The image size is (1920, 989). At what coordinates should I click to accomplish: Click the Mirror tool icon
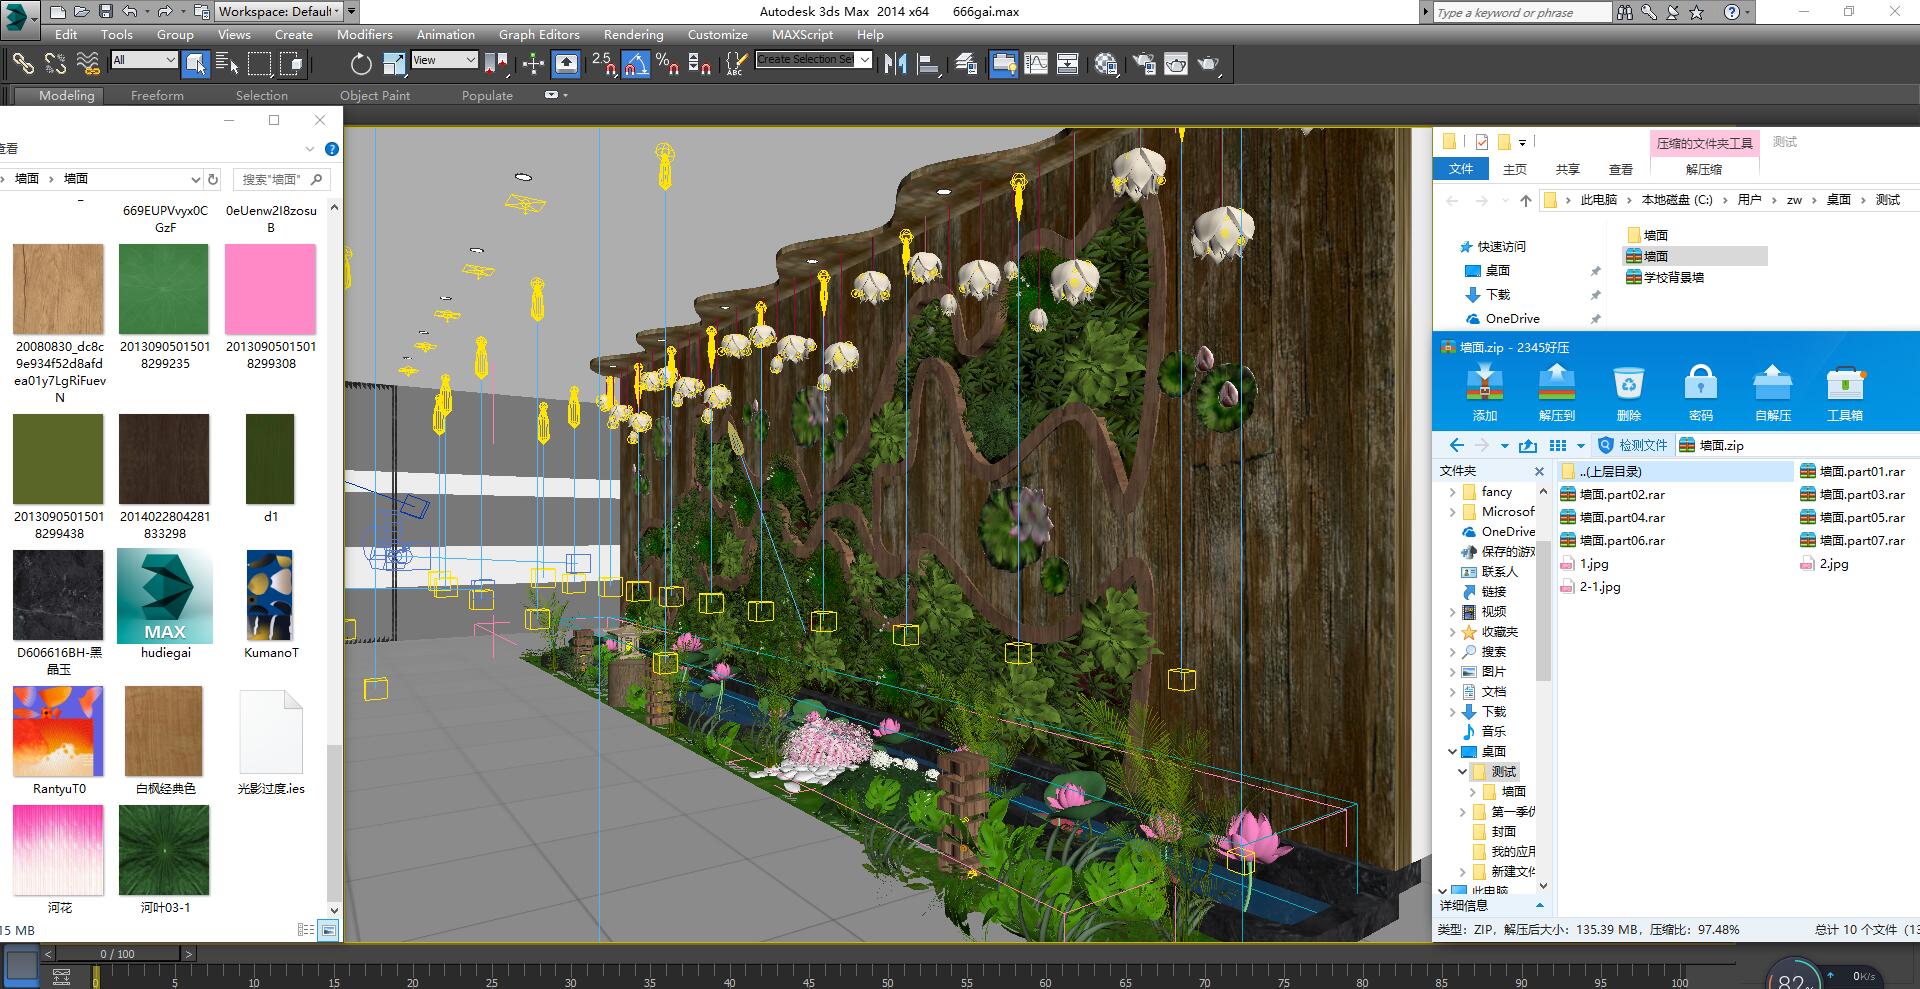tap(895, 64)
